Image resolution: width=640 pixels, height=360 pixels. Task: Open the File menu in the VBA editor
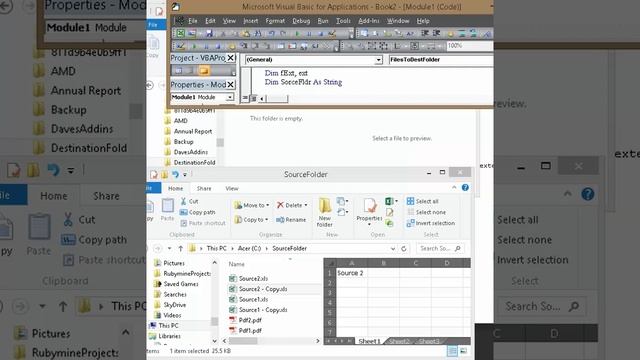193,21
